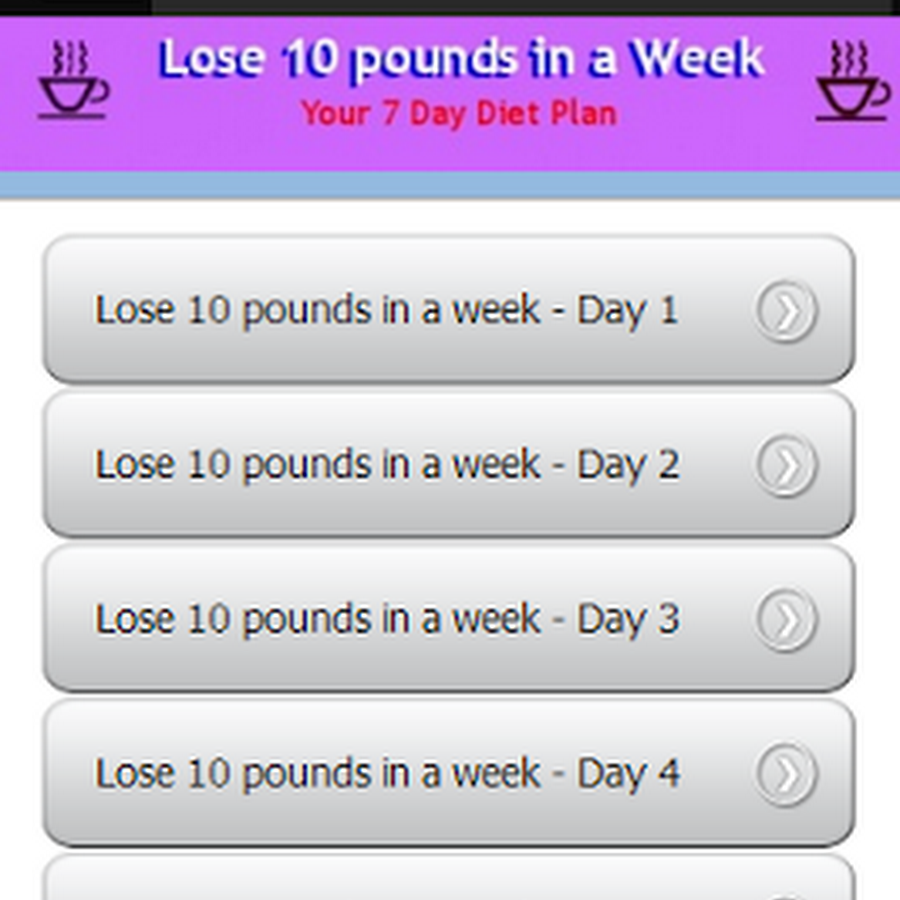The image size is (900, 900).
Task: Click the right coffee cup icon
Action: [x=851, y=81]
